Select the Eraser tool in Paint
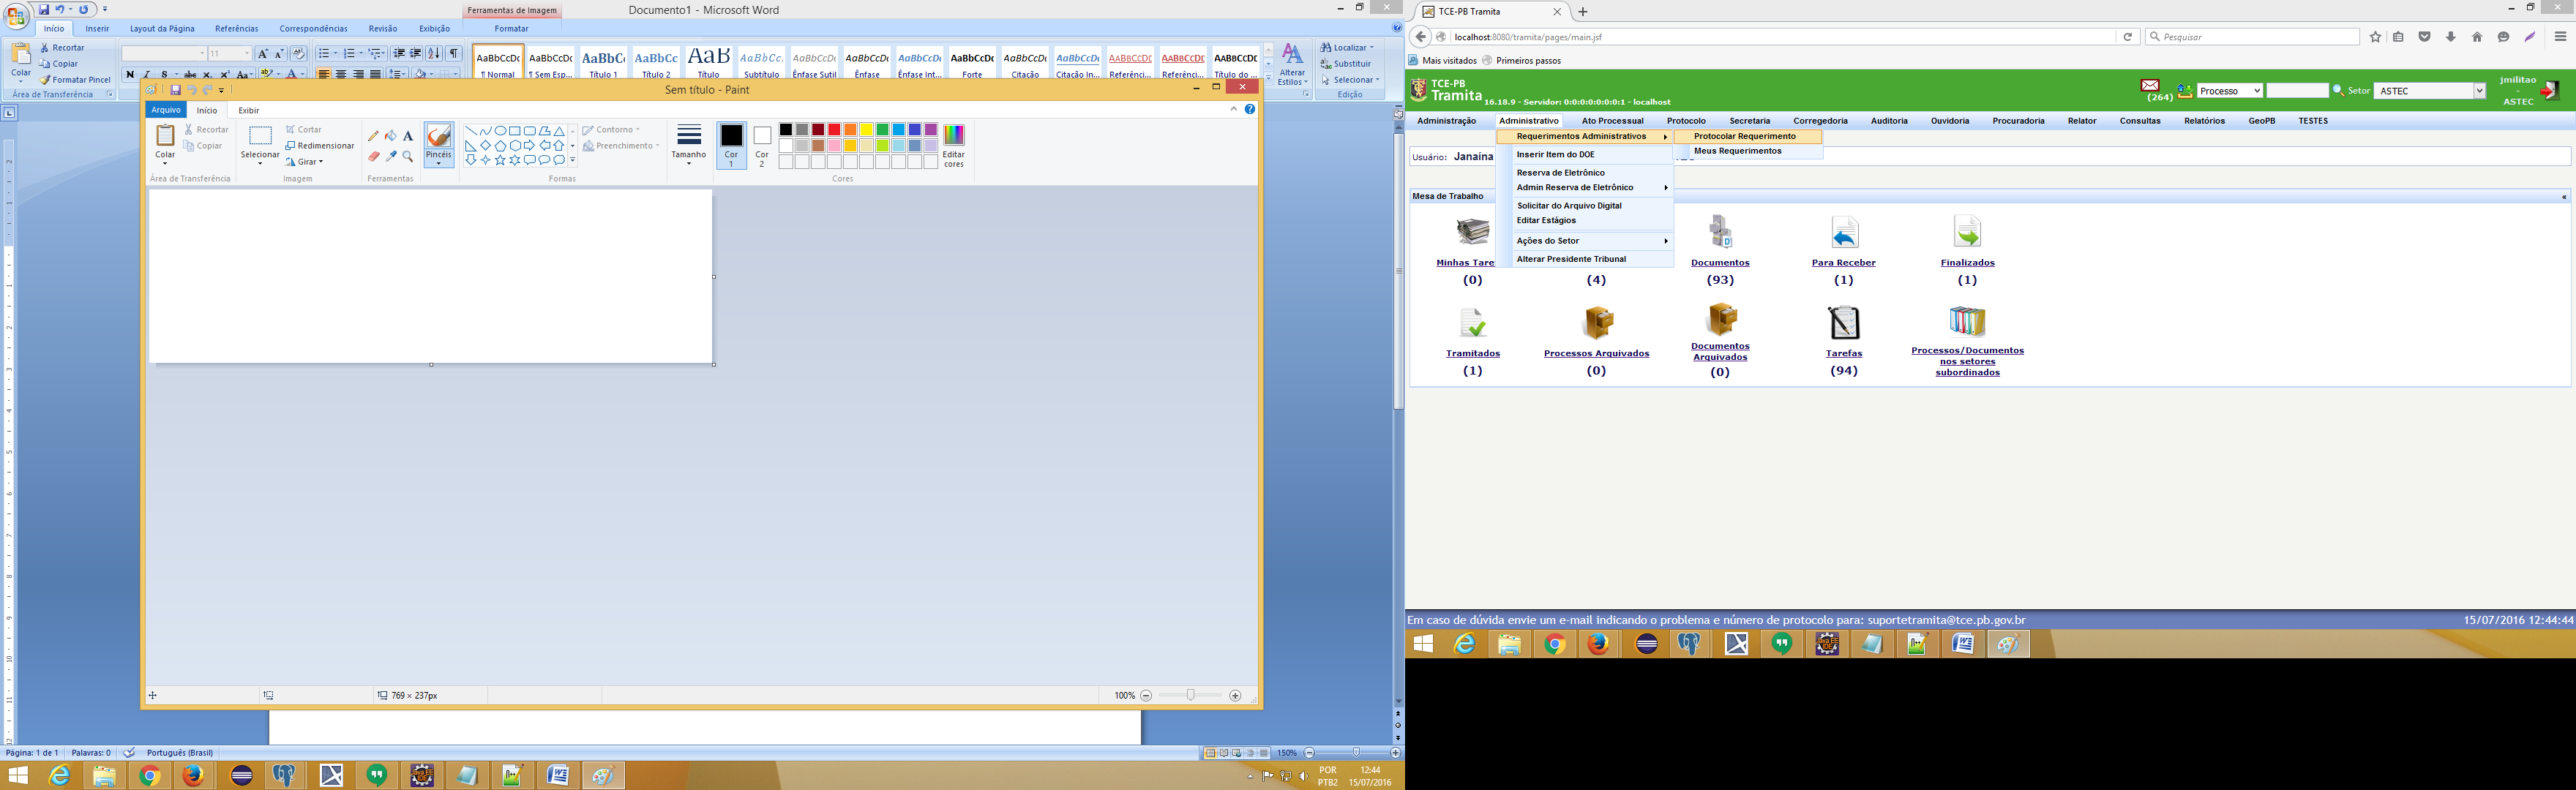This screenshot has width=2576, height=790. tap(374, 157)
